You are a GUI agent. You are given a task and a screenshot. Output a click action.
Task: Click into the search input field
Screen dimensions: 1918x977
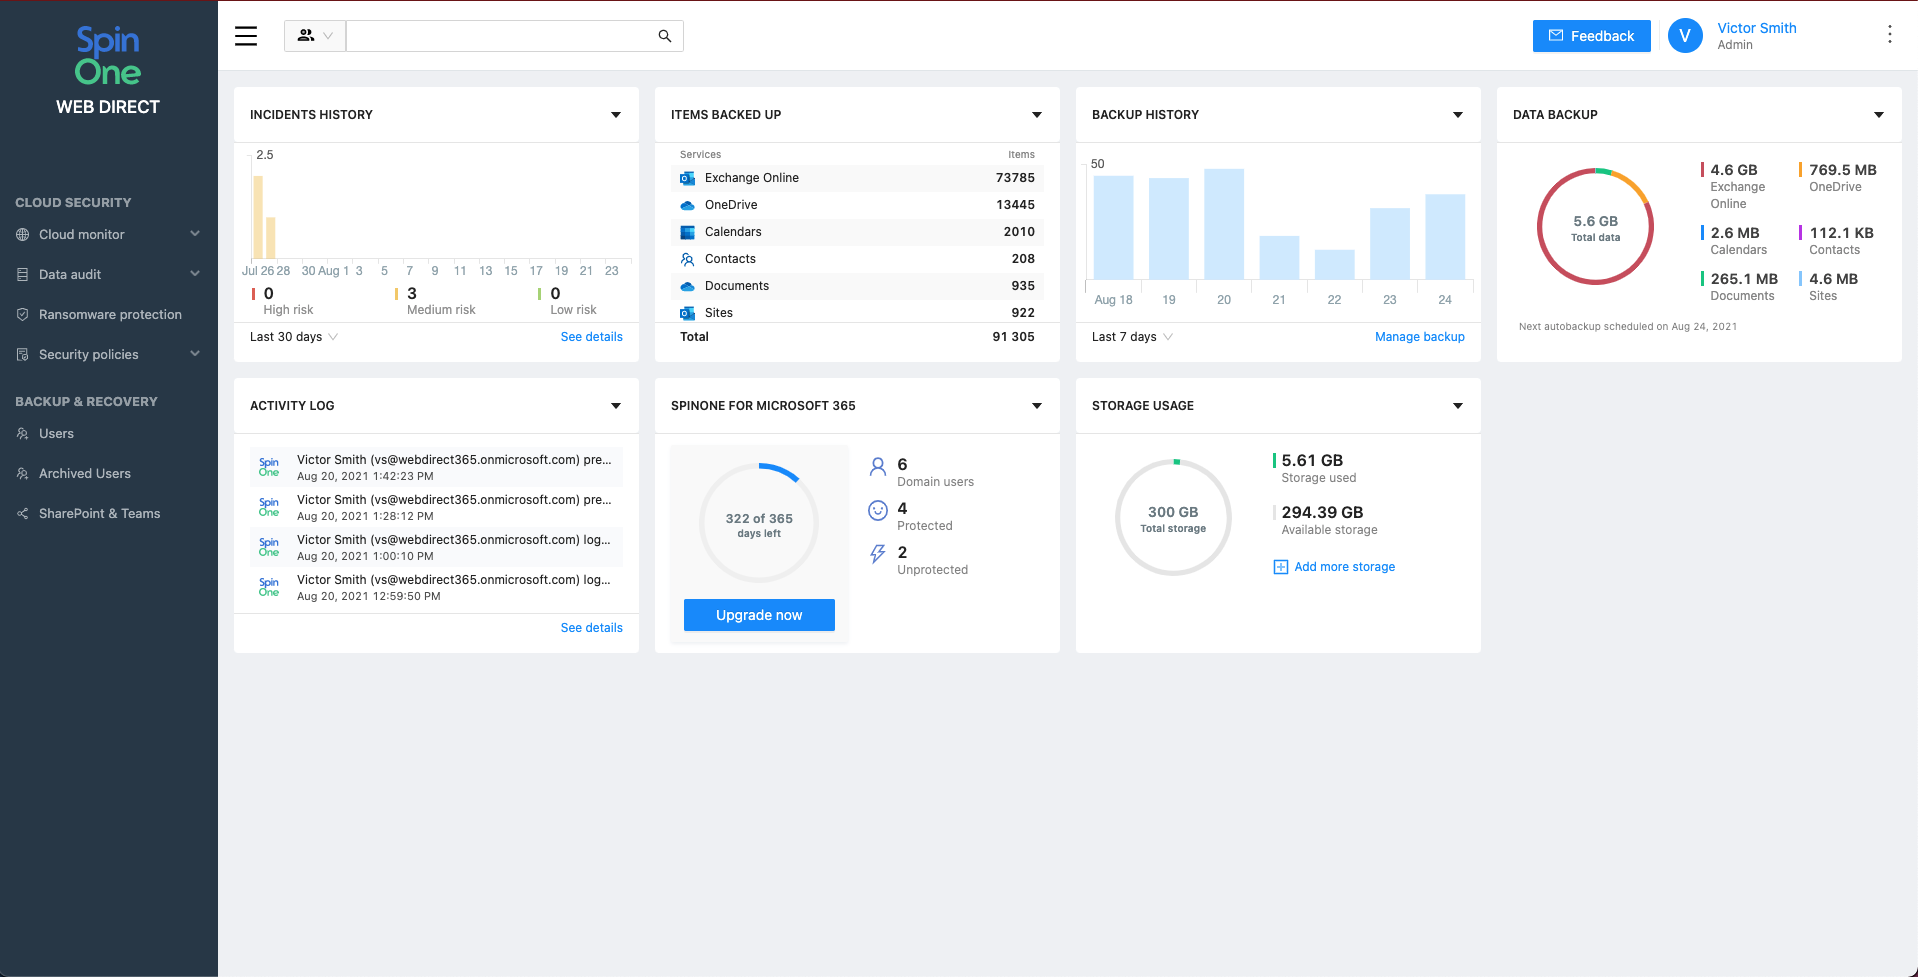pyautogui.click(x=500, y=36)
